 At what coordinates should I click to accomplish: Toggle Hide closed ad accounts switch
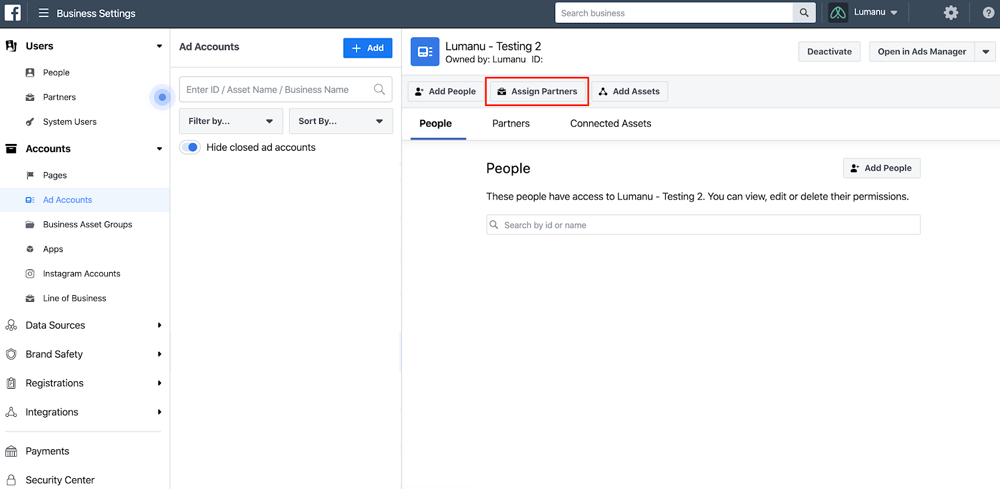coord(190,147)
